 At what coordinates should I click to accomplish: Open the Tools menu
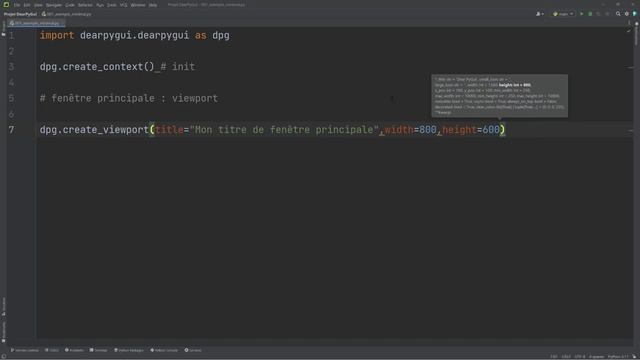click(111, 5)
